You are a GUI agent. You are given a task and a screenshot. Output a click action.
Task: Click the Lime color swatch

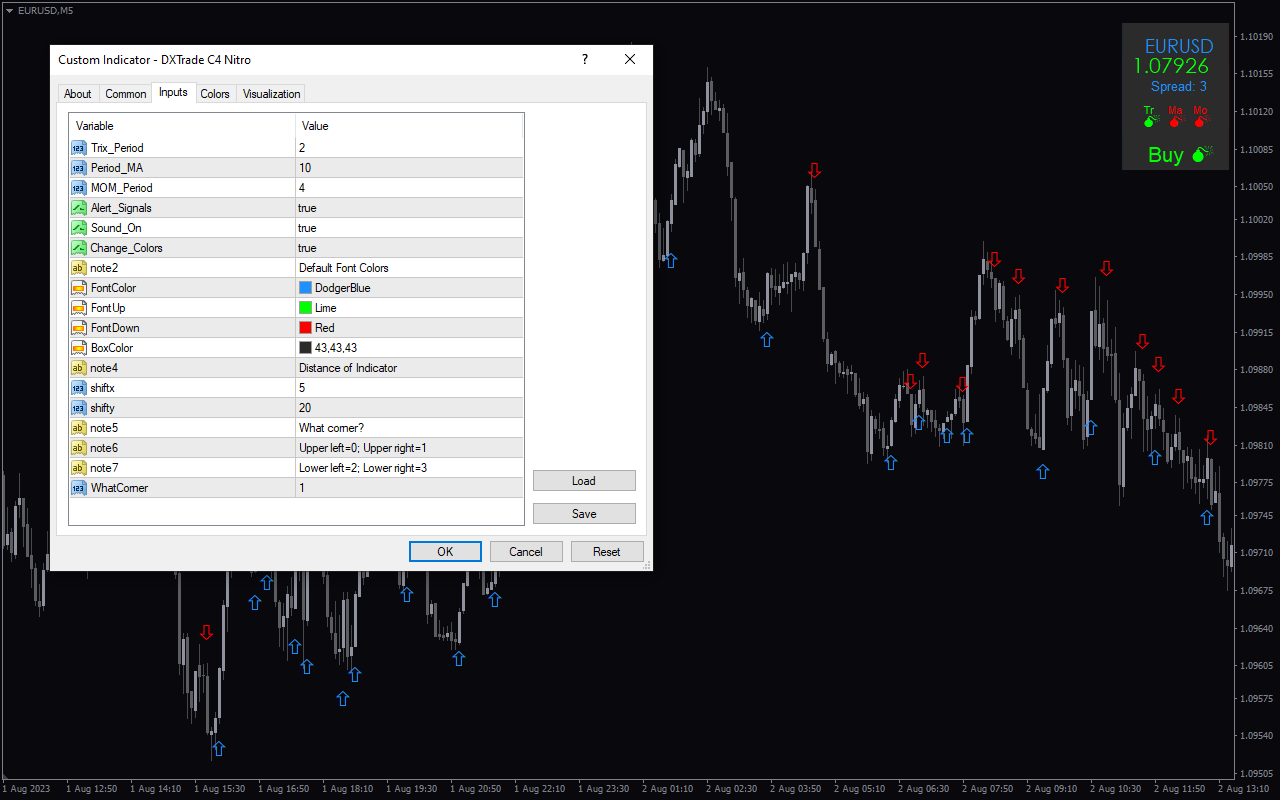click(x=306, y=308)
